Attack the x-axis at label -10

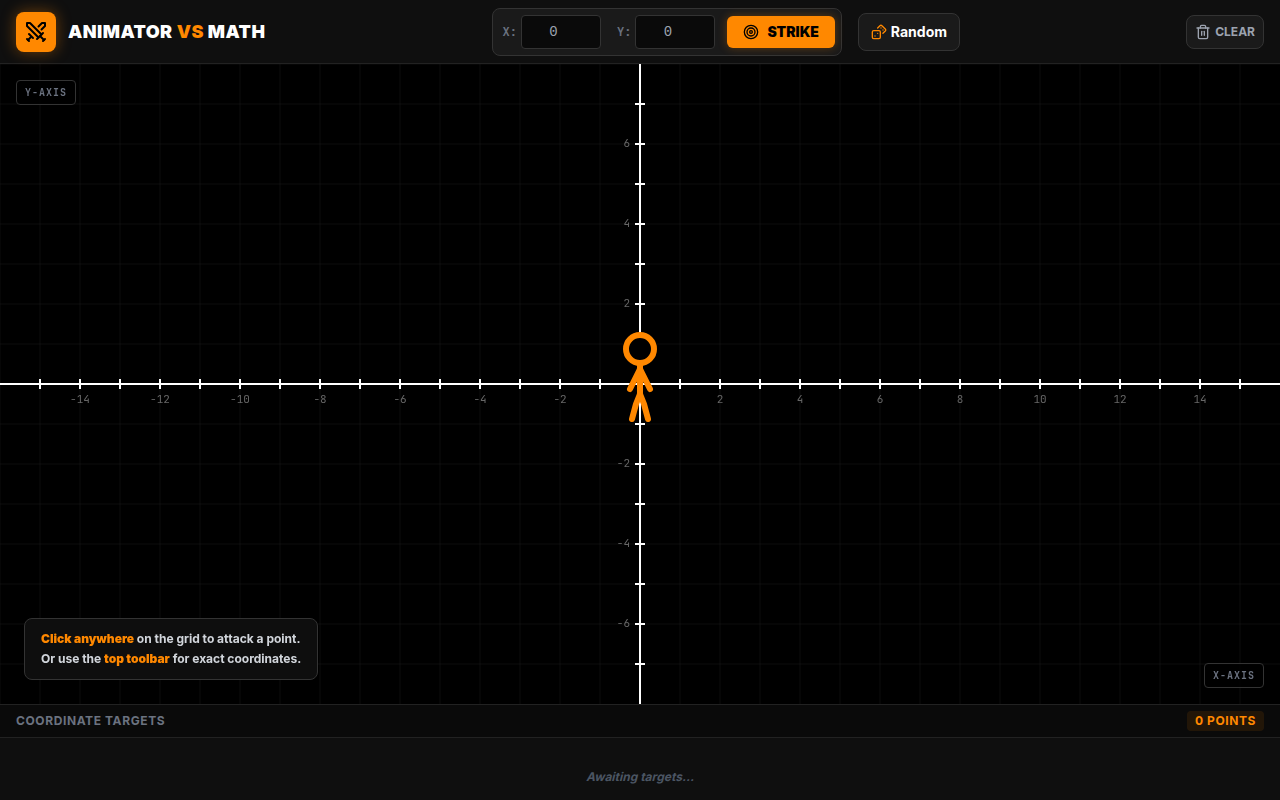(x=240, y=384)
